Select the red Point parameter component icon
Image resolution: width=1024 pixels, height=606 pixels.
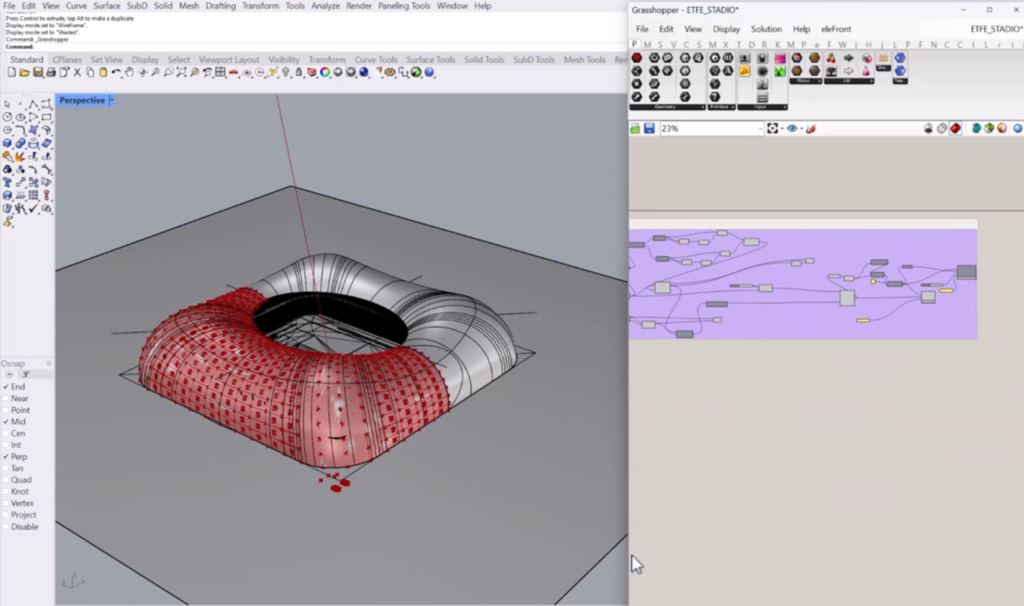[x=636, y=58]
